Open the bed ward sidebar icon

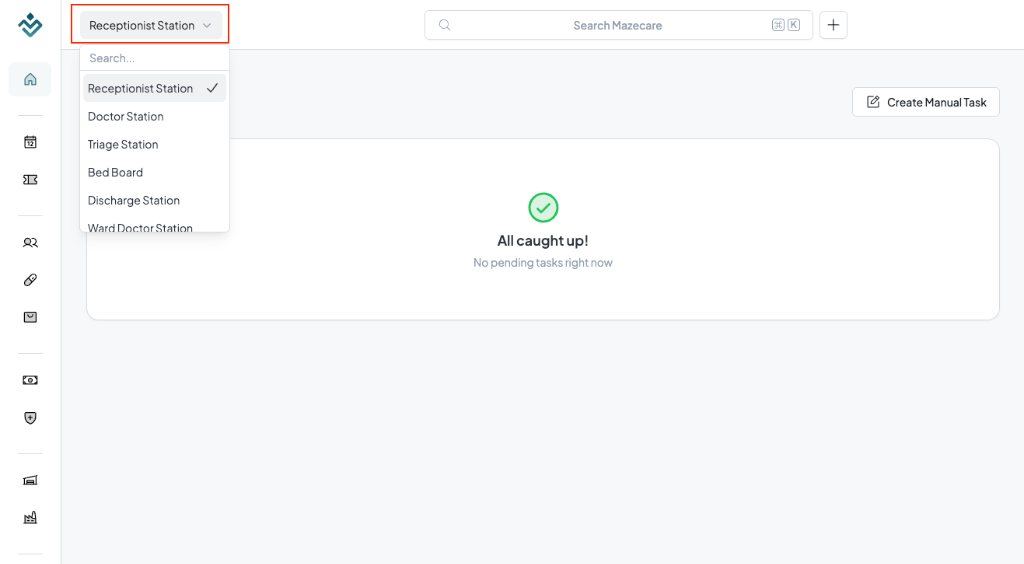[30, 480]
